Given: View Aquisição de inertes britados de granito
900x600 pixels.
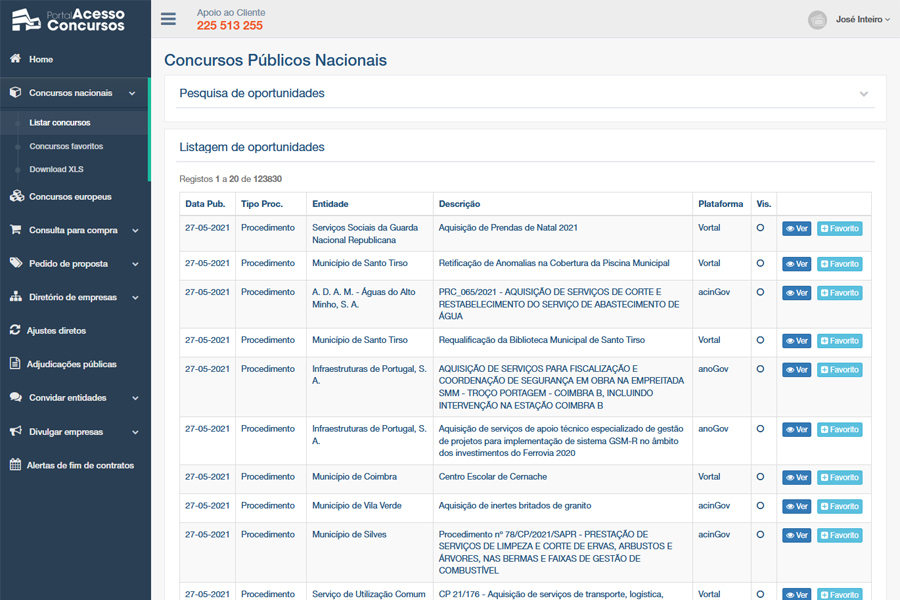Looking at the screenshot, I should click(796, 506).
